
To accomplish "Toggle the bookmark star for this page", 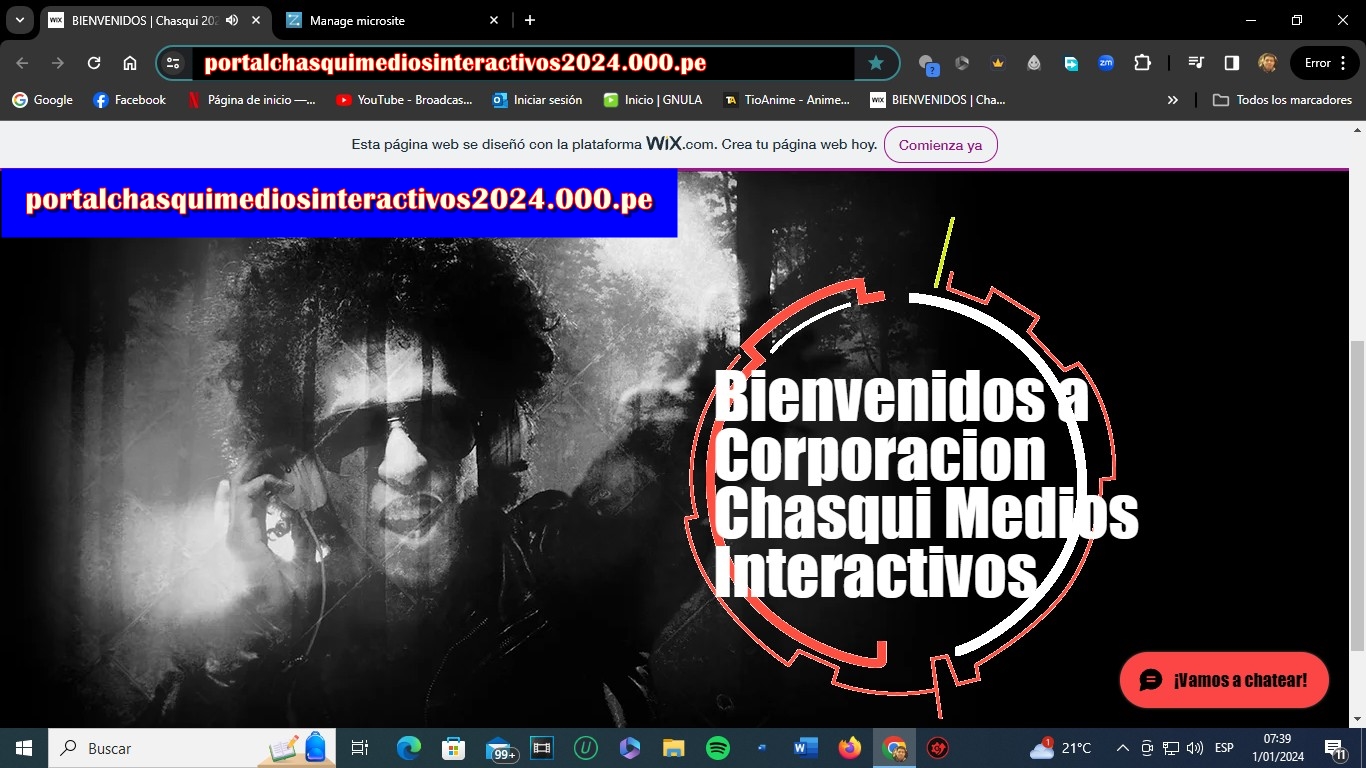I will [876, 62].
